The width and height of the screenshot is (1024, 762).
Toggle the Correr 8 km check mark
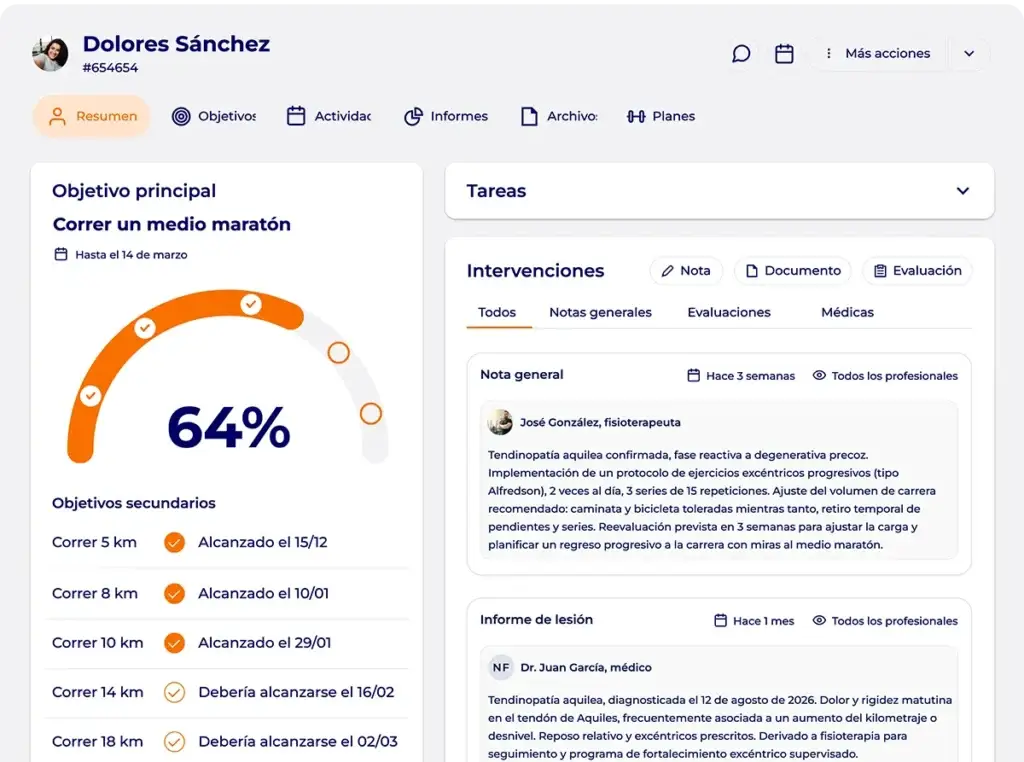(174, 593)
